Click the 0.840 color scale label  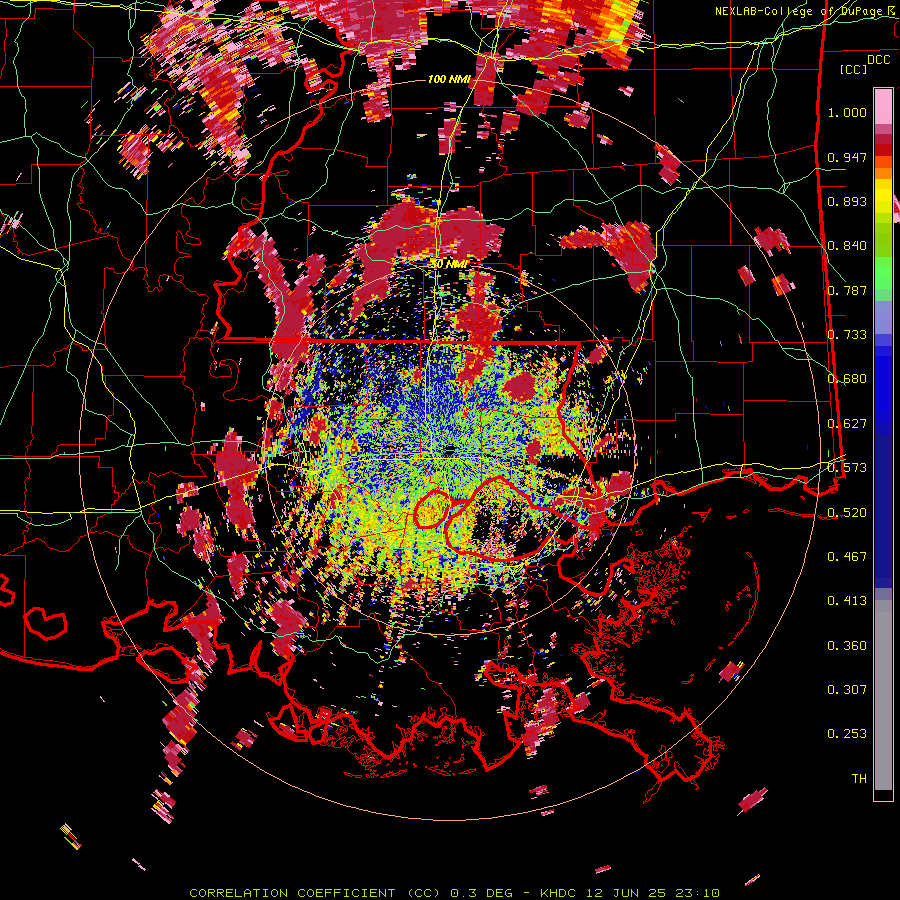pyautogui.click(x=847, y=246)
